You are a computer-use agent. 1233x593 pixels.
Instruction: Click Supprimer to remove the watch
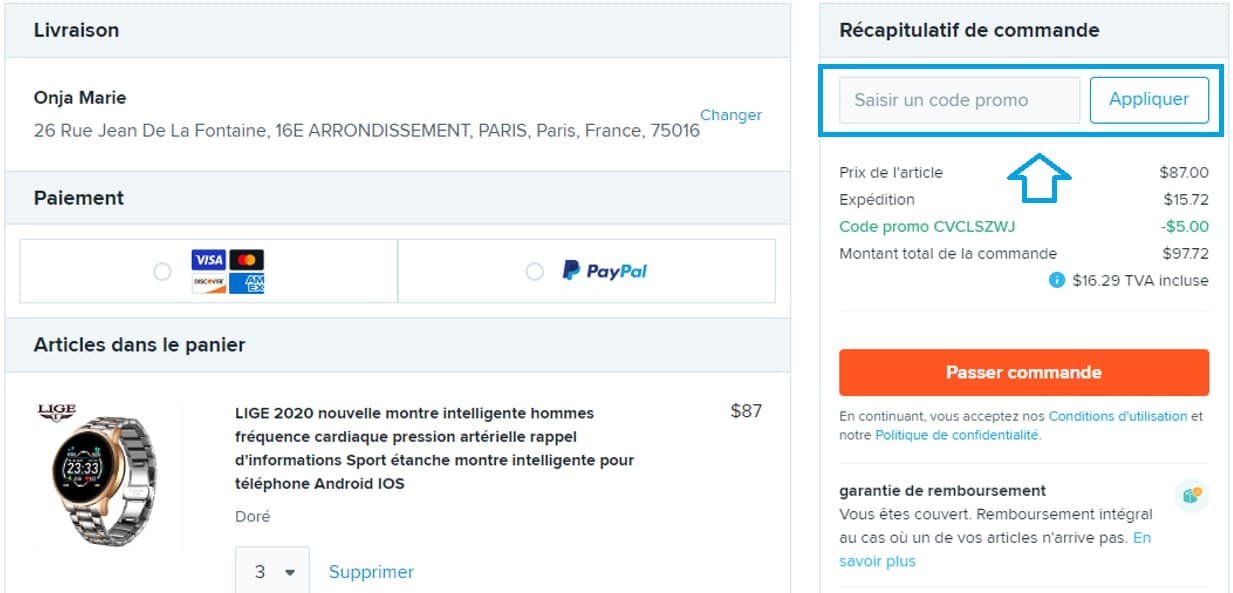click(x=370, y=571)
